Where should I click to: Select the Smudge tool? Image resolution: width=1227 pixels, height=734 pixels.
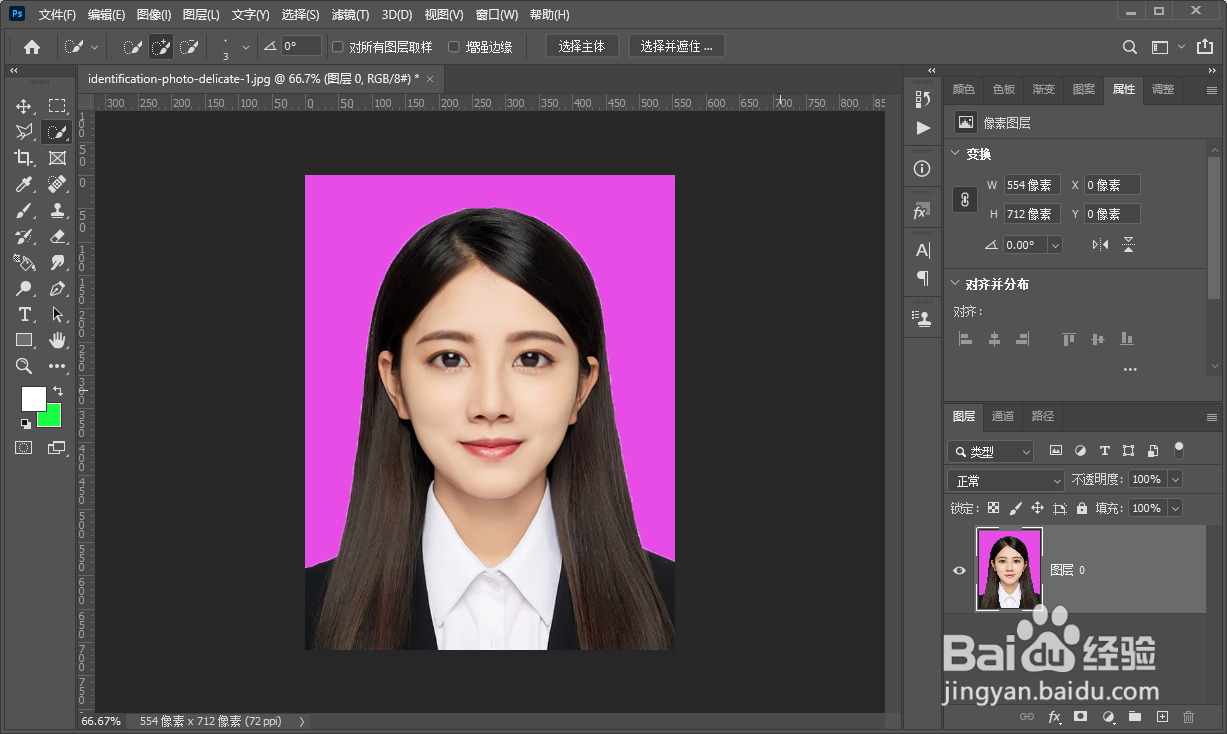57,262
